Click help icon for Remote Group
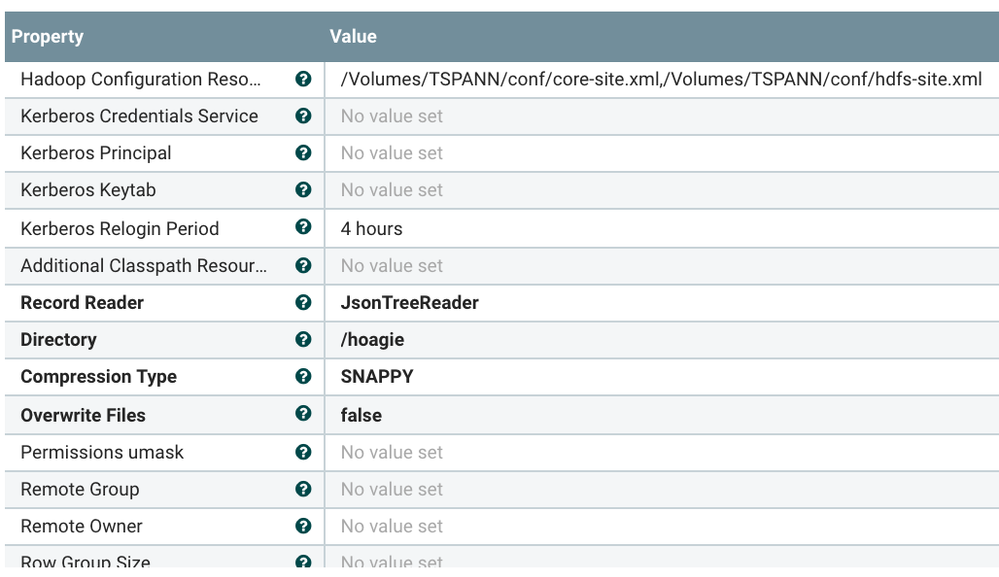 (304, 489)
